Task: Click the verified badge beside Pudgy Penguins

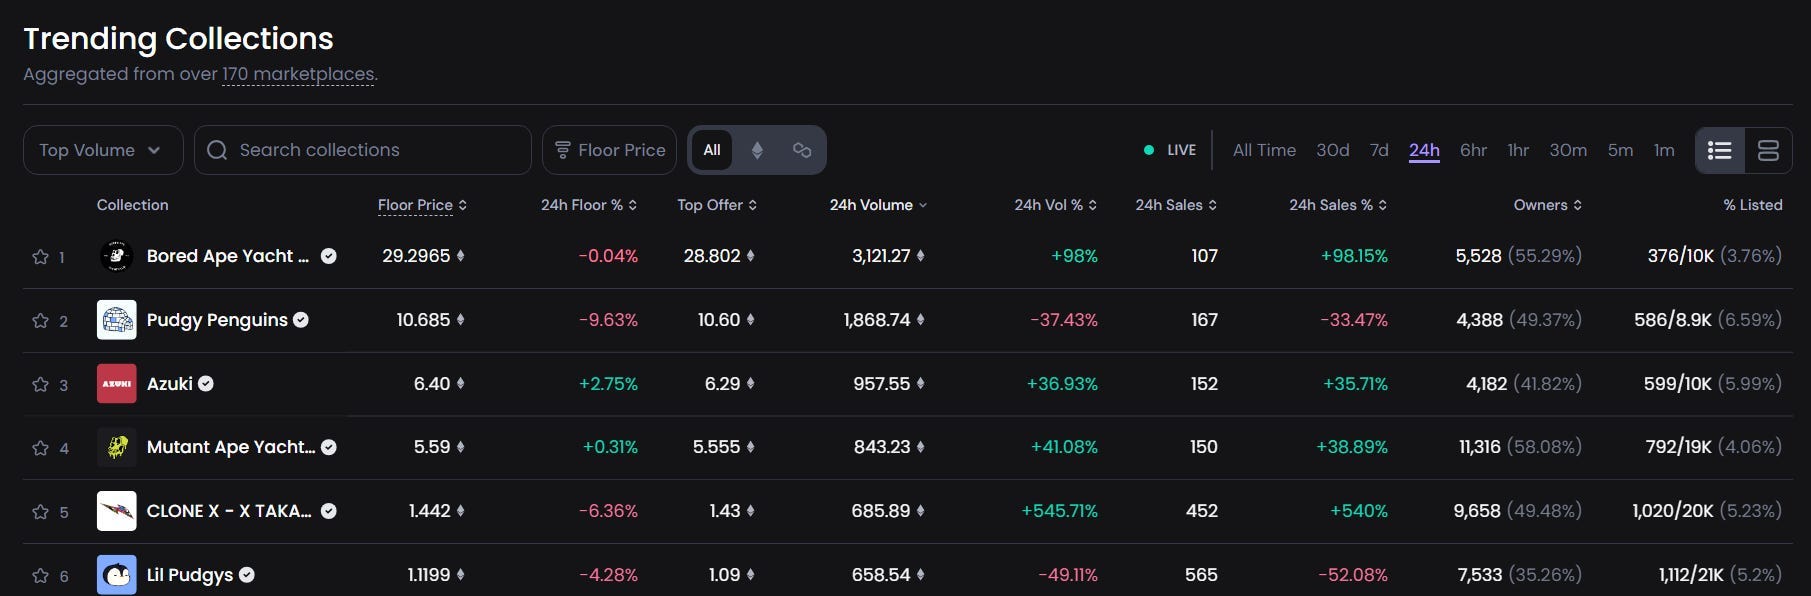Action: (x=301, y=320)
